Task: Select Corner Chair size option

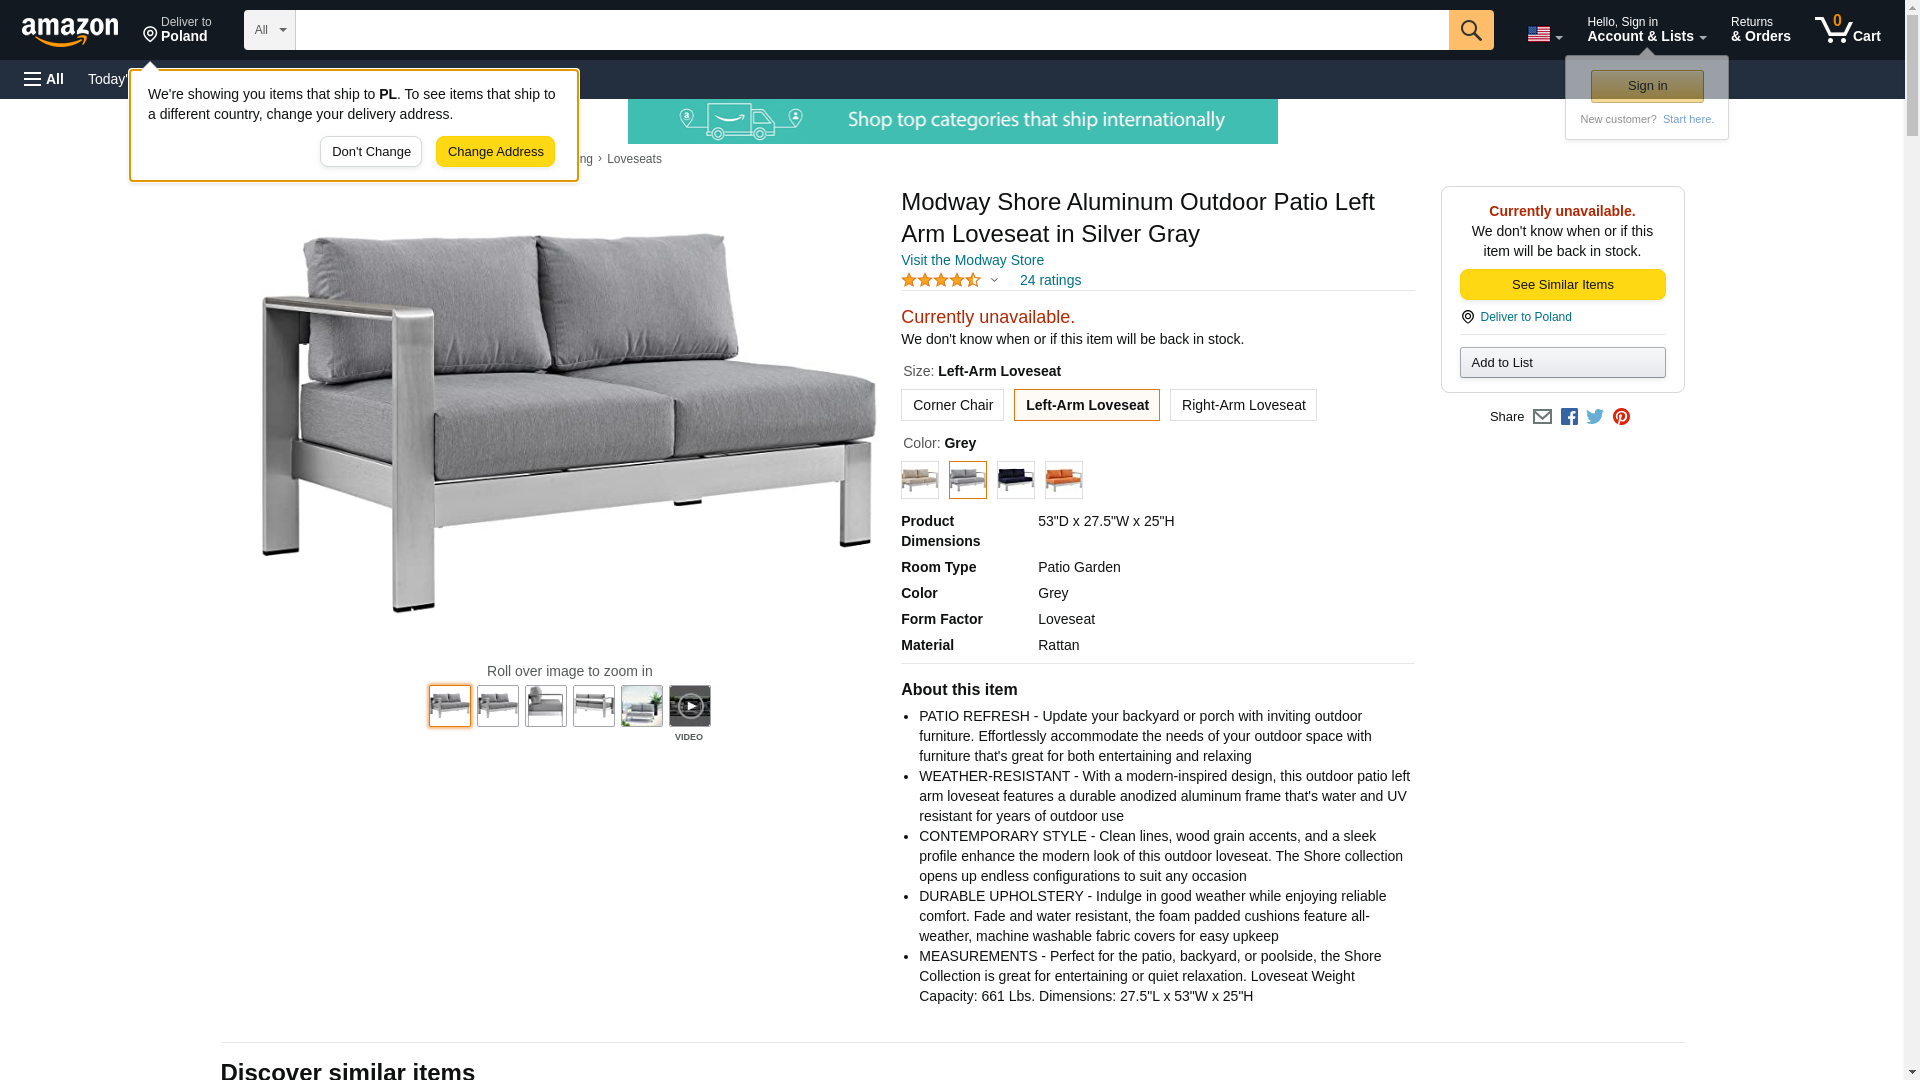Action: pyautogui.click(x=952, y=405)
